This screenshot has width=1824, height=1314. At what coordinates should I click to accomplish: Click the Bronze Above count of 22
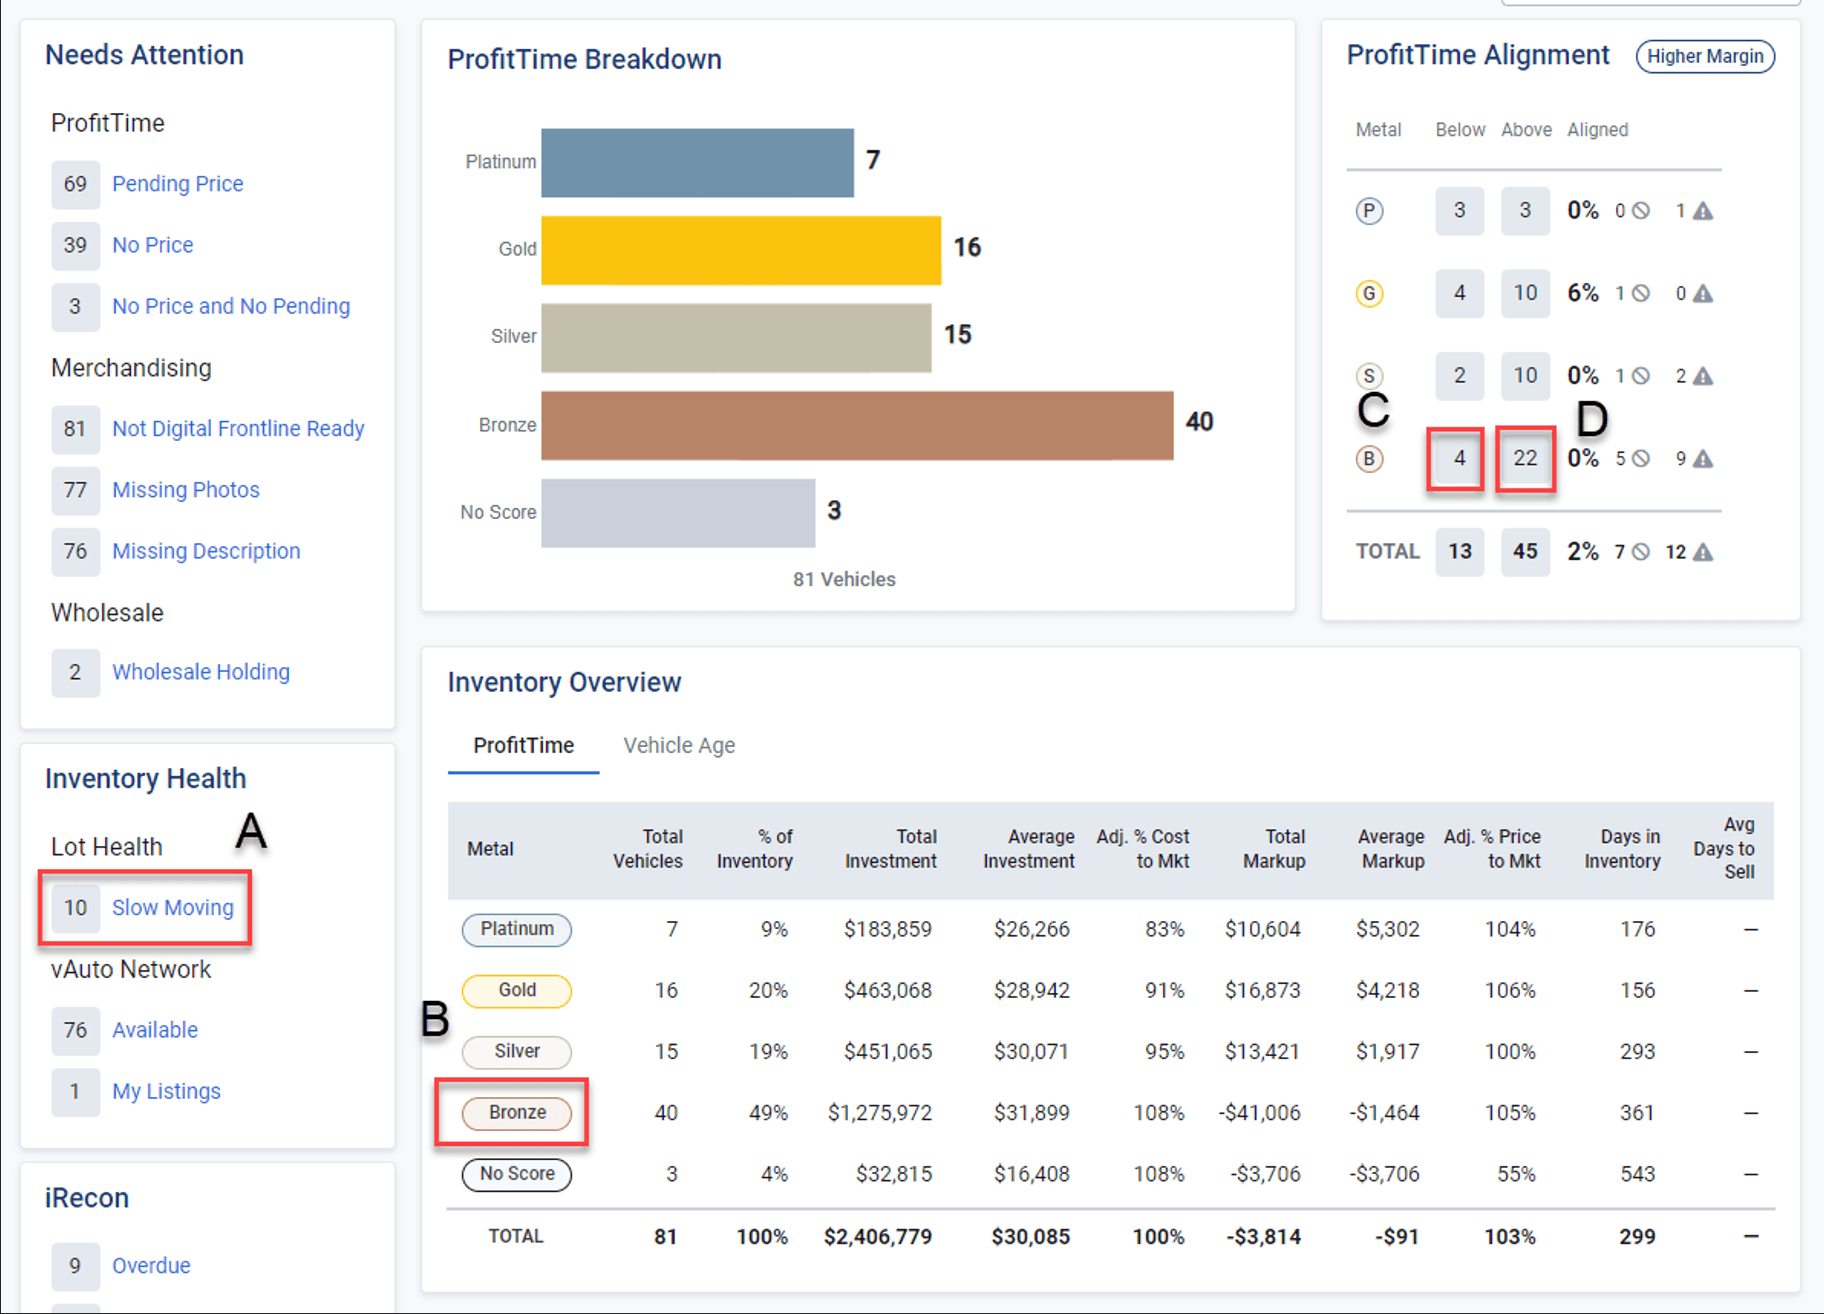[1524, 459]
